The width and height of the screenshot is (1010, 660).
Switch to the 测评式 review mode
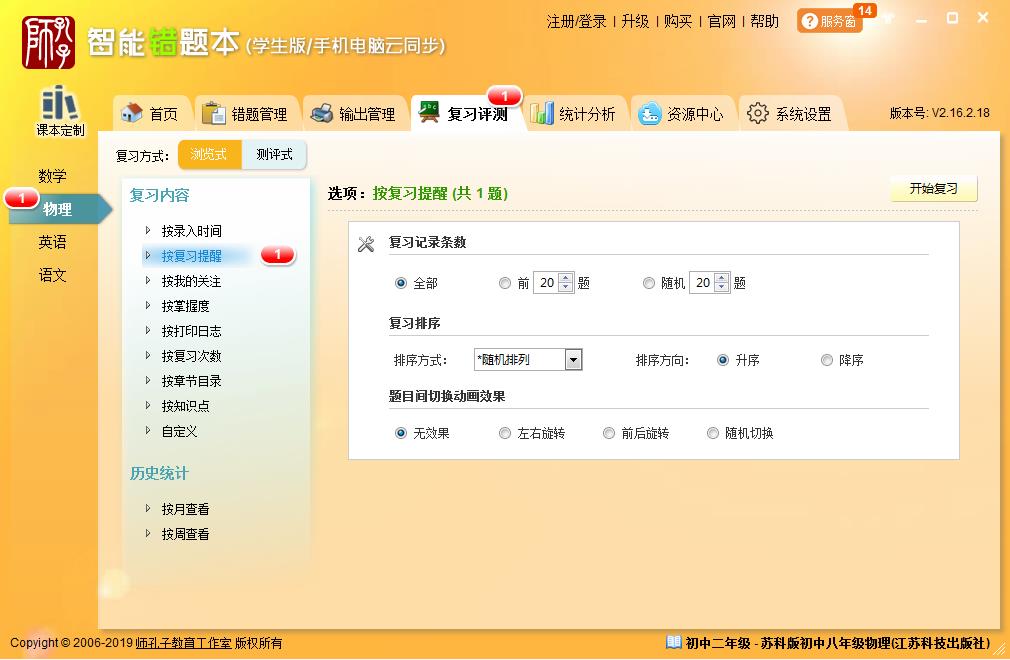(x=274, y=155)
